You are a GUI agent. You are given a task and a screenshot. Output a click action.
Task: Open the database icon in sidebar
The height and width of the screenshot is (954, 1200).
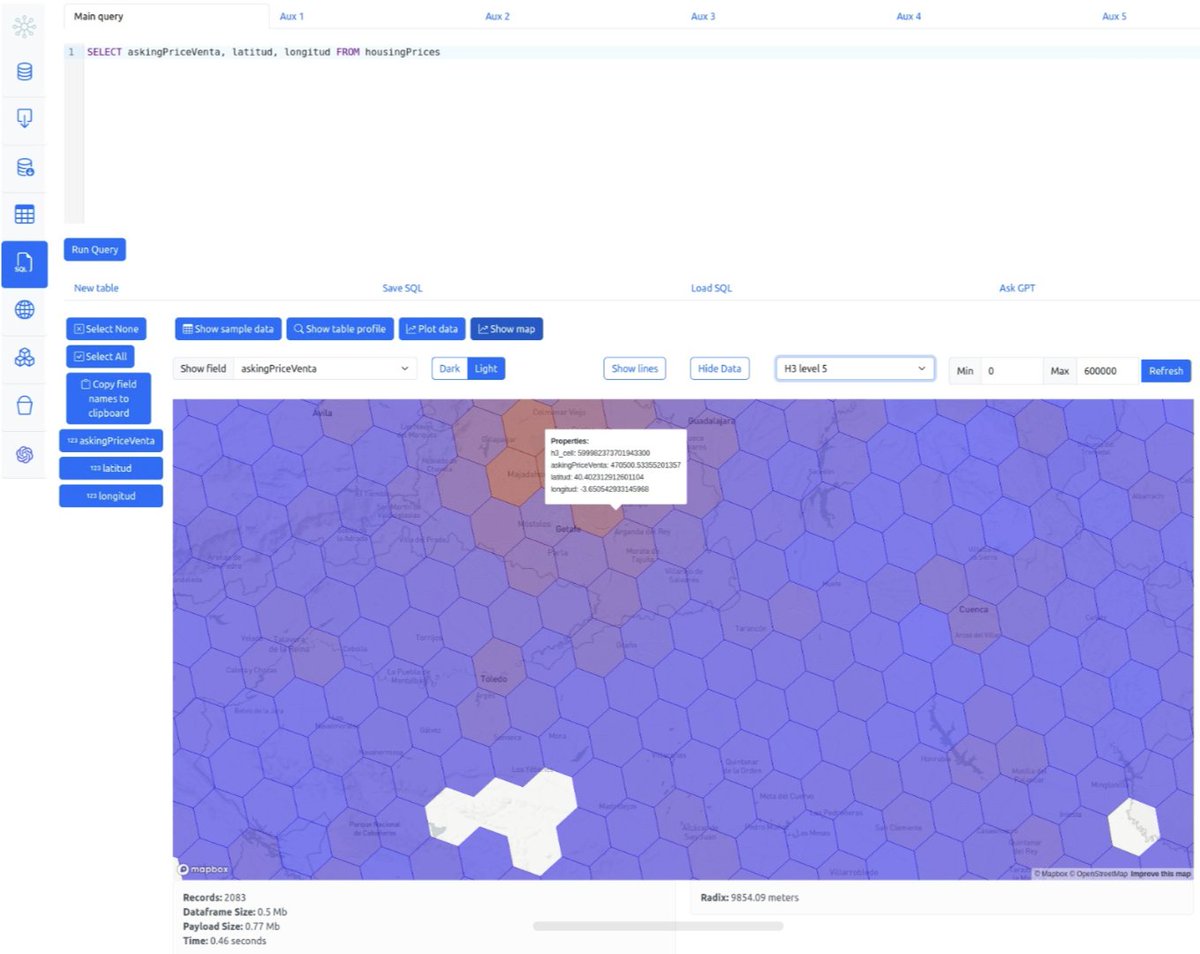pyautogui.click(x=24, y=72)
